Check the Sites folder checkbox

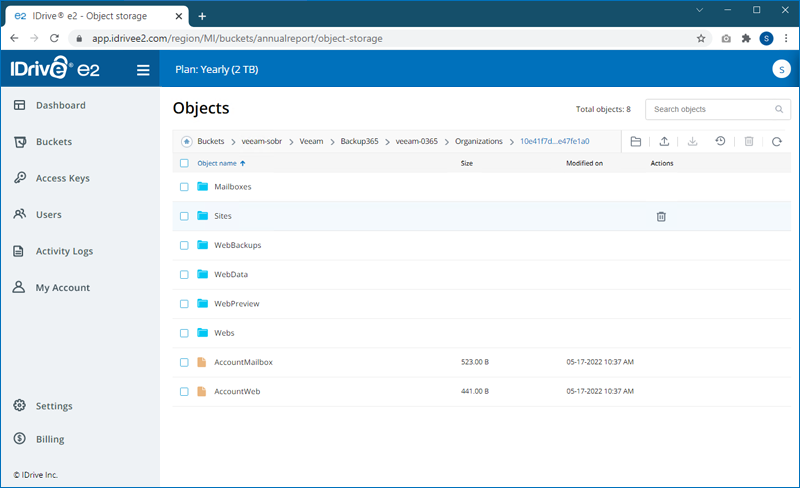point(184,216)
